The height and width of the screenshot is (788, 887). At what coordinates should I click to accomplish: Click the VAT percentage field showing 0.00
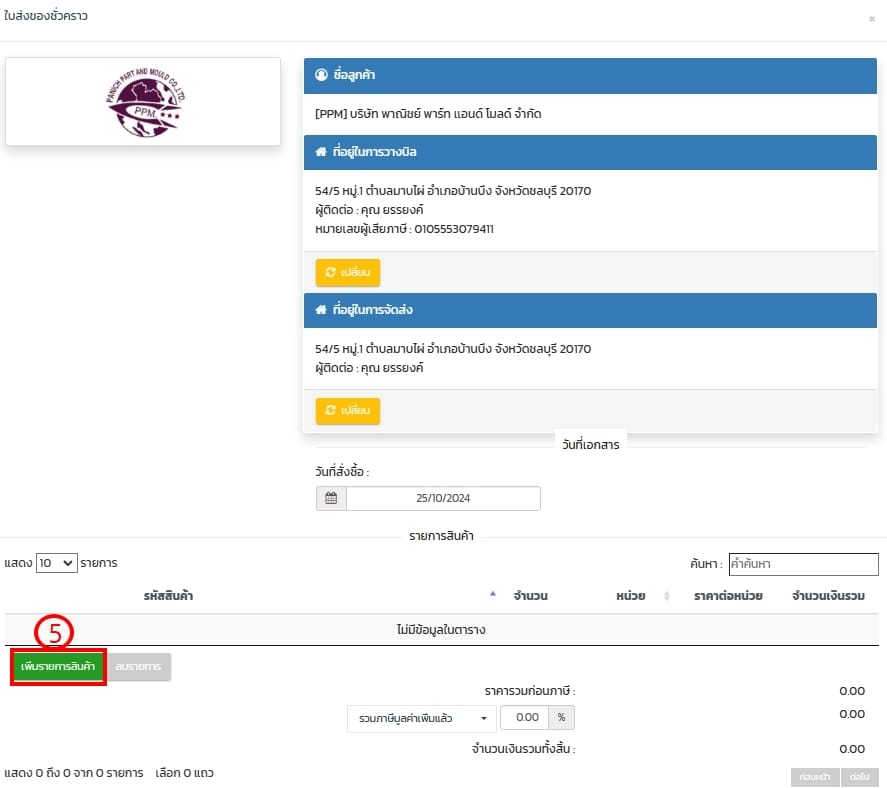tap(525, 718)
